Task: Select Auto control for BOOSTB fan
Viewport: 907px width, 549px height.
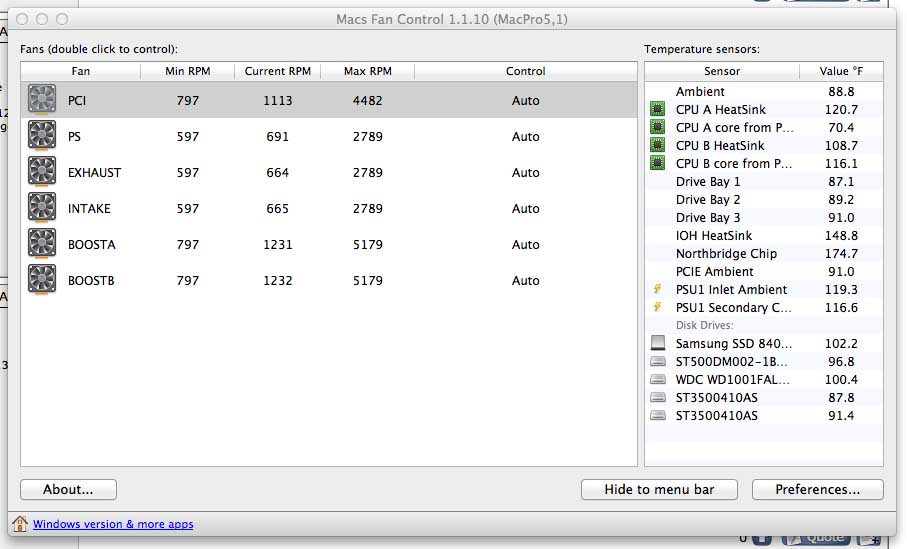Action: coord(525,280)
